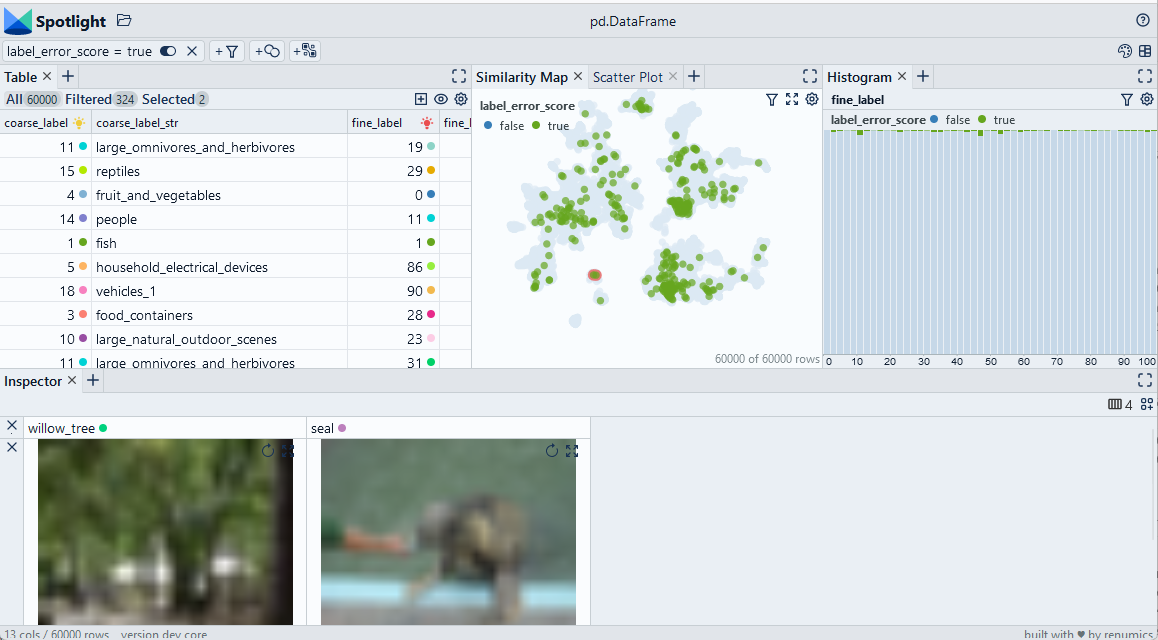
Task: Open Inspector add-view grid icon
Action: click(x=1146, y=404)
